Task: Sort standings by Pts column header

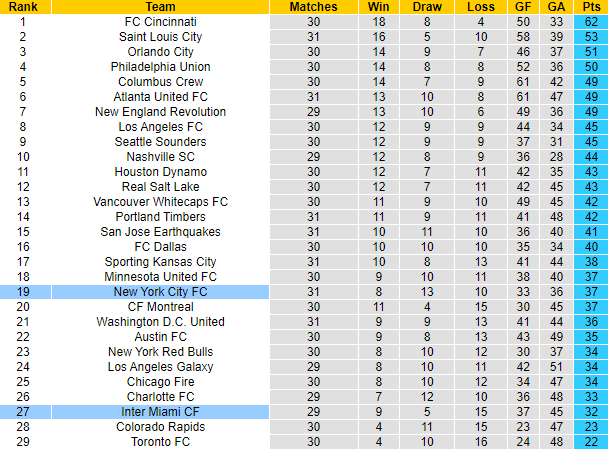Action: pos(590,7)
